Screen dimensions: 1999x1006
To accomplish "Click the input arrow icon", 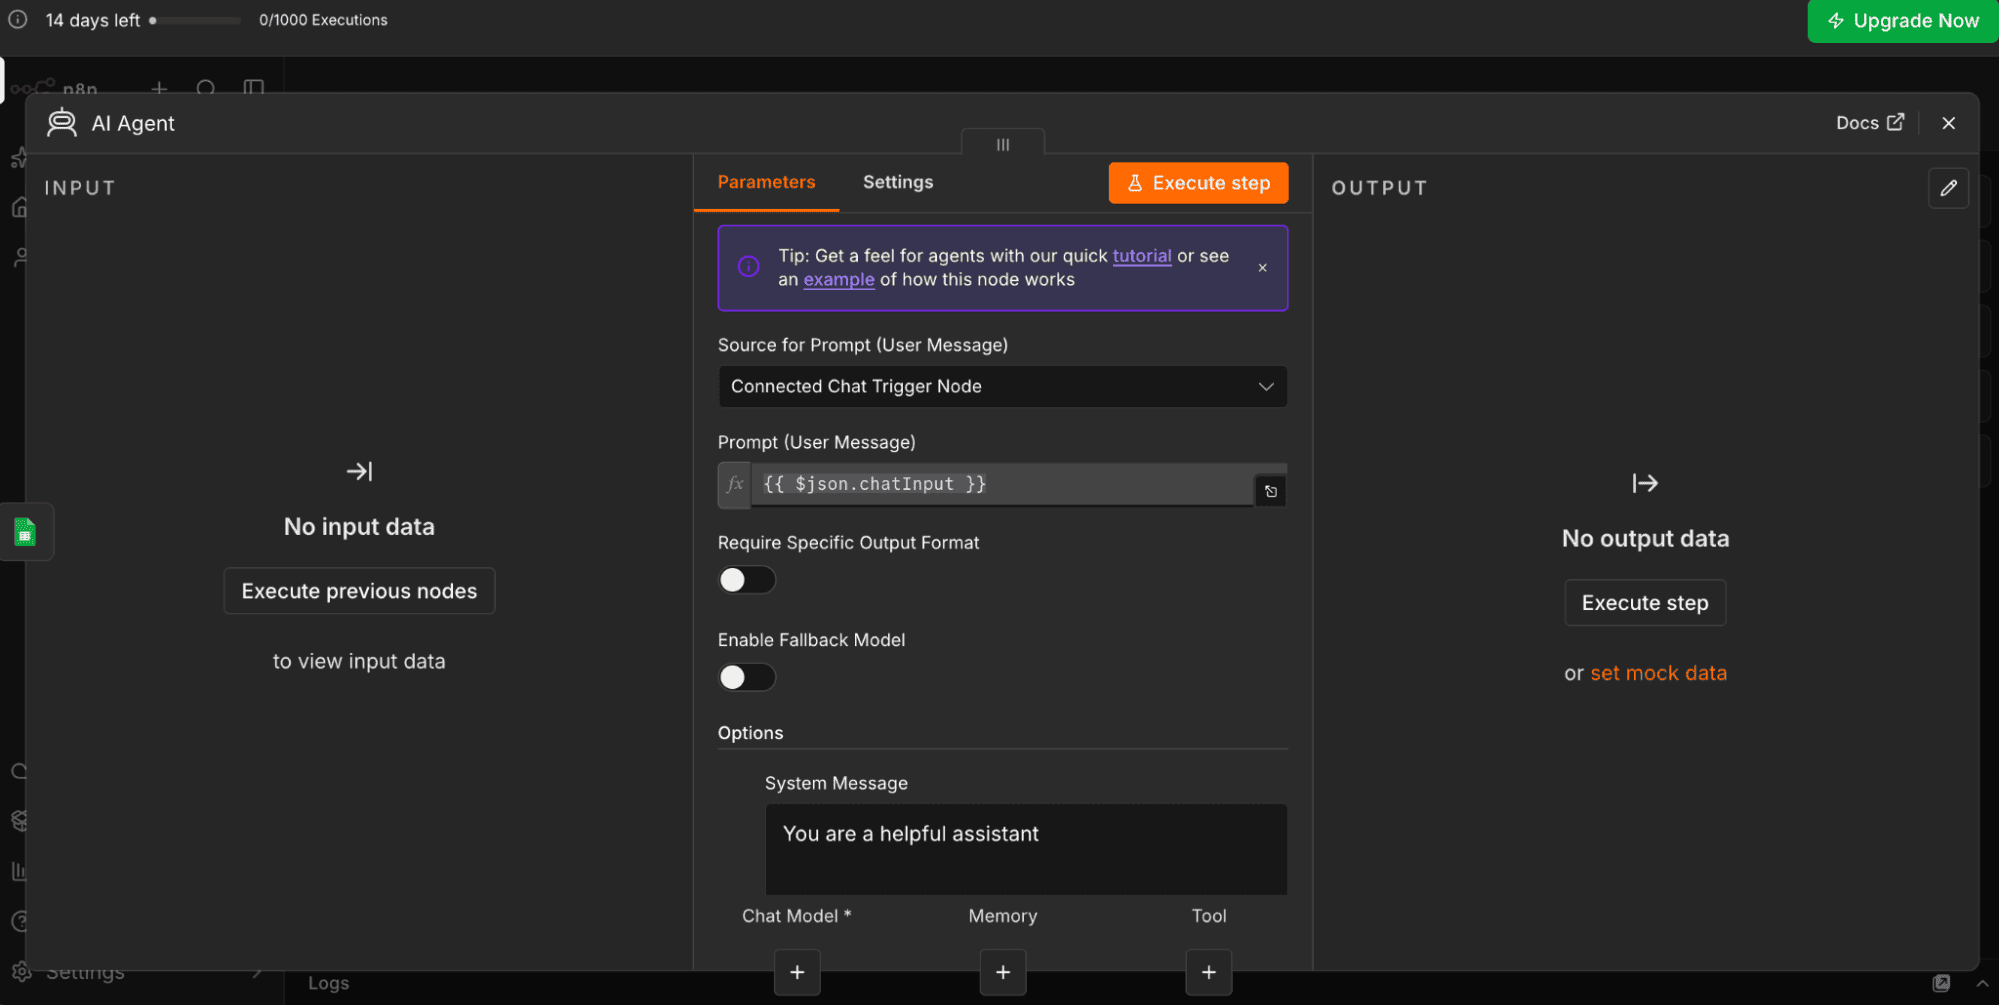I will click(359, 471).
